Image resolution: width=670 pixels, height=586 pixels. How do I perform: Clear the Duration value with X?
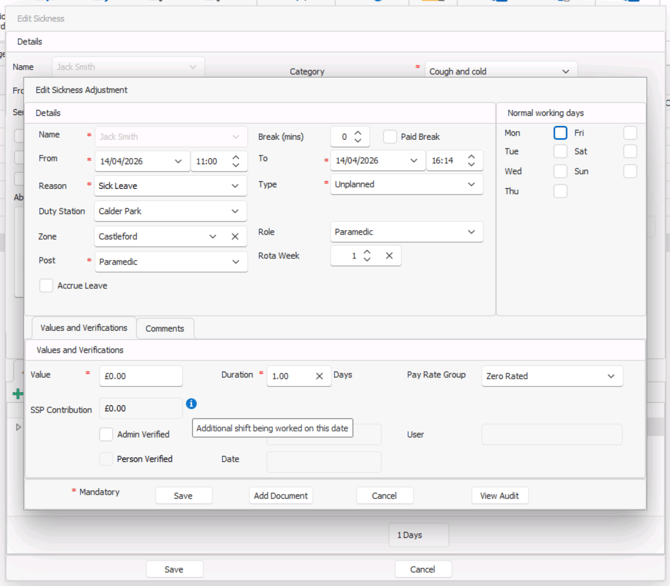tap(320, 376)
